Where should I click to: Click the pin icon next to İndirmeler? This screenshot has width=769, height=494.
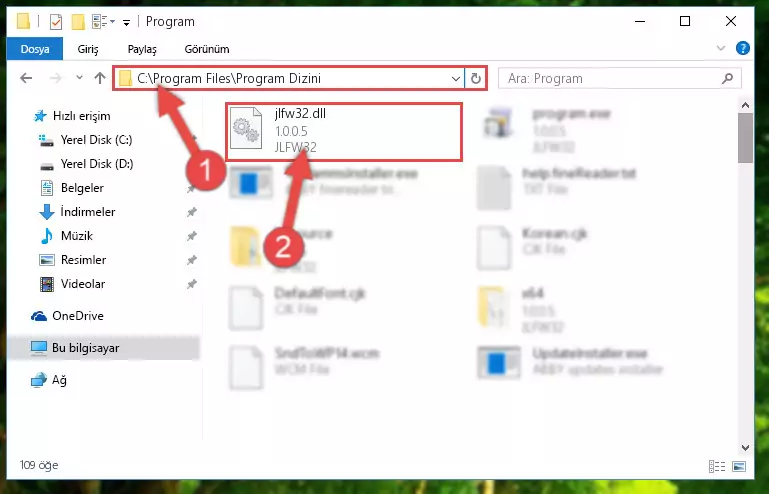(x=191, y=212)
